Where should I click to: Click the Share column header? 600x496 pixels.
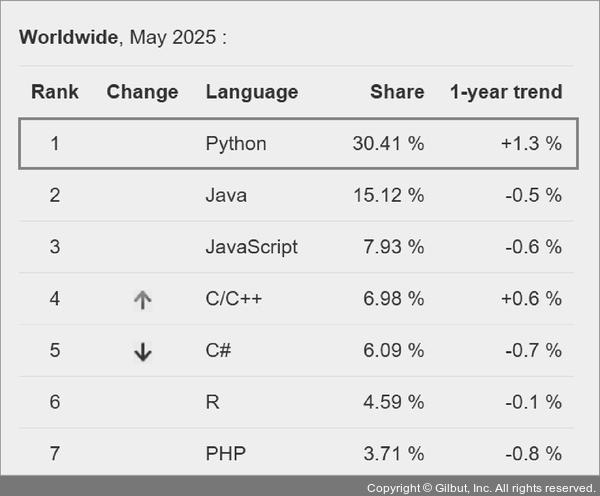click(397, 92)
